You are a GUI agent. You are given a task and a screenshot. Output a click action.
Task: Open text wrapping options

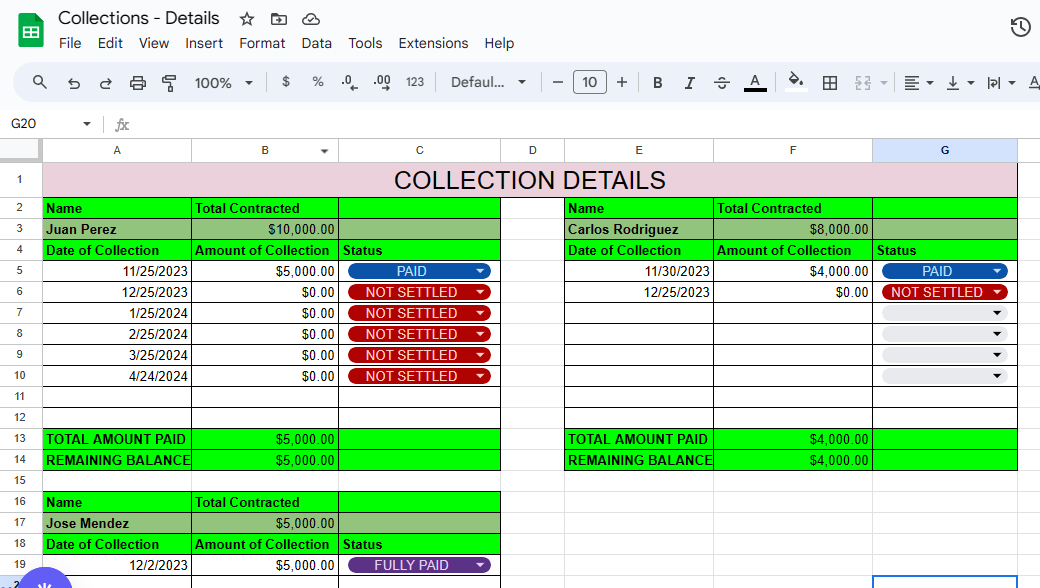[x=1001, y=83]
